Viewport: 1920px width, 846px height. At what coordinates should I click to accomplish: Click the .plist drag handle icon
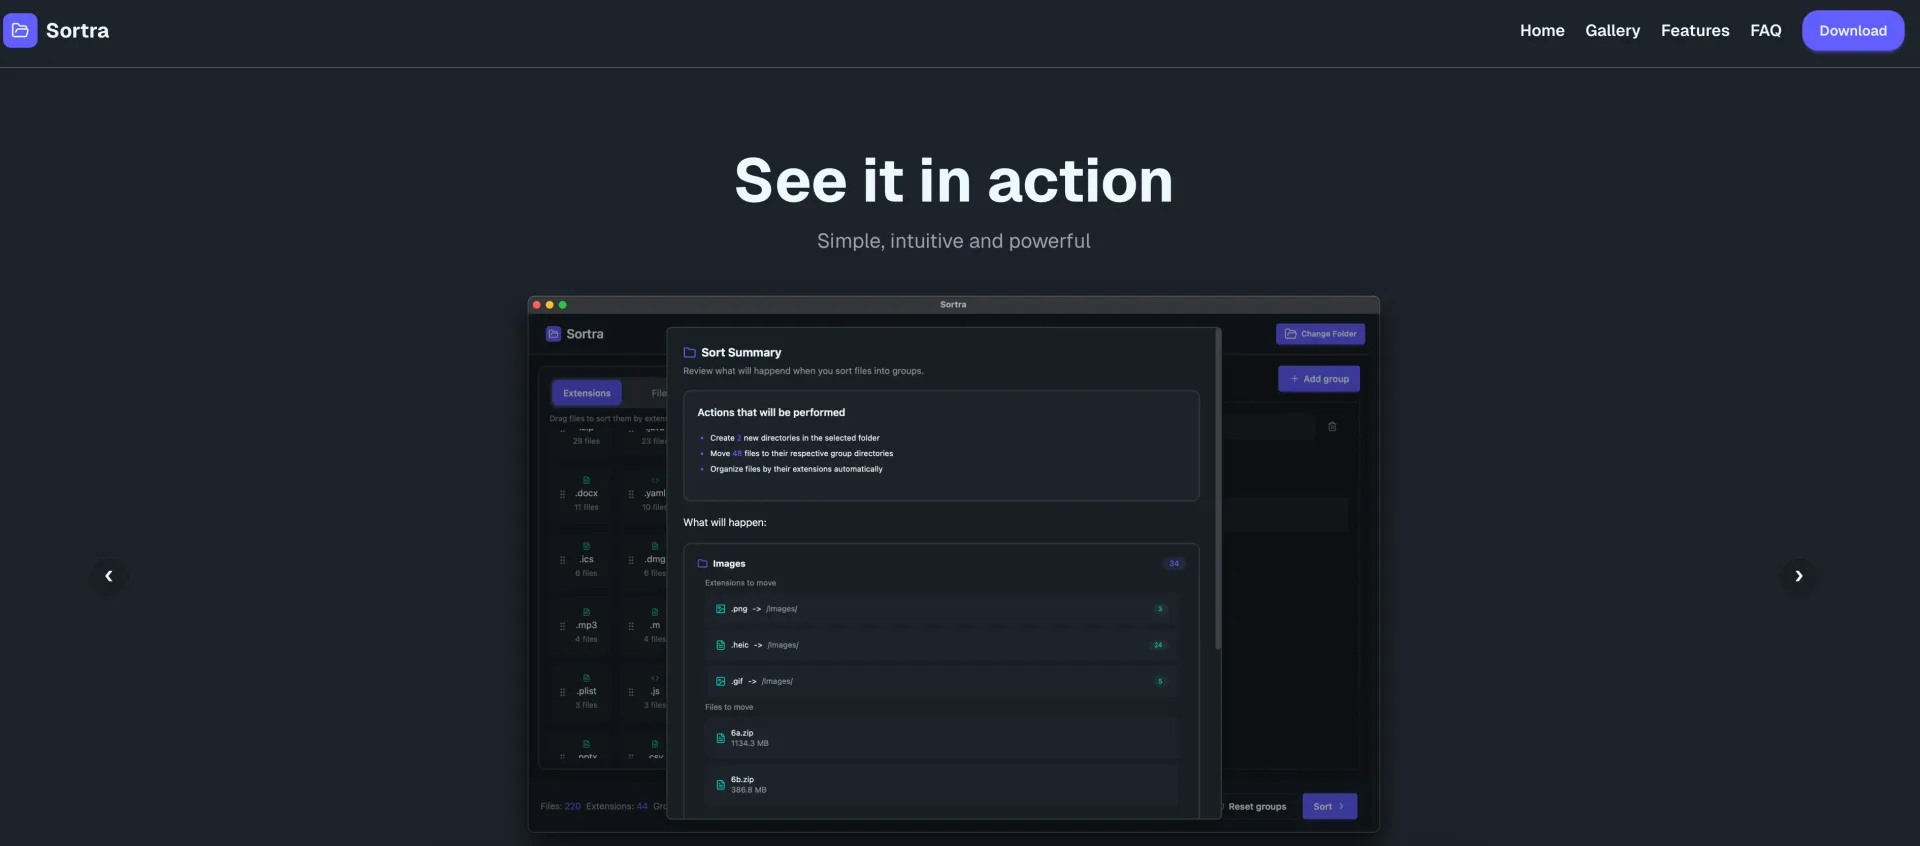pyautogui.click(x=562, y=692)
